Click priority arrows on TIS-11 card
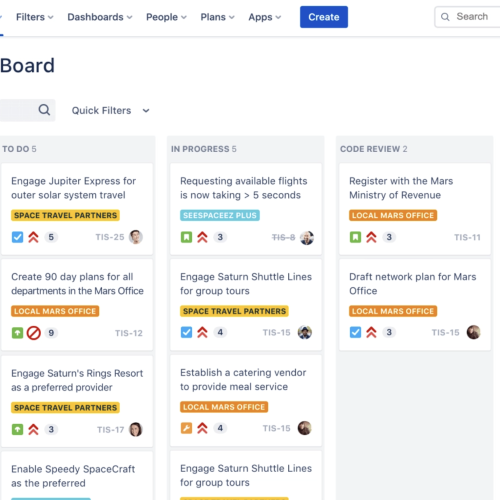This screenshot has height=500, width=500. click(371, 237)
